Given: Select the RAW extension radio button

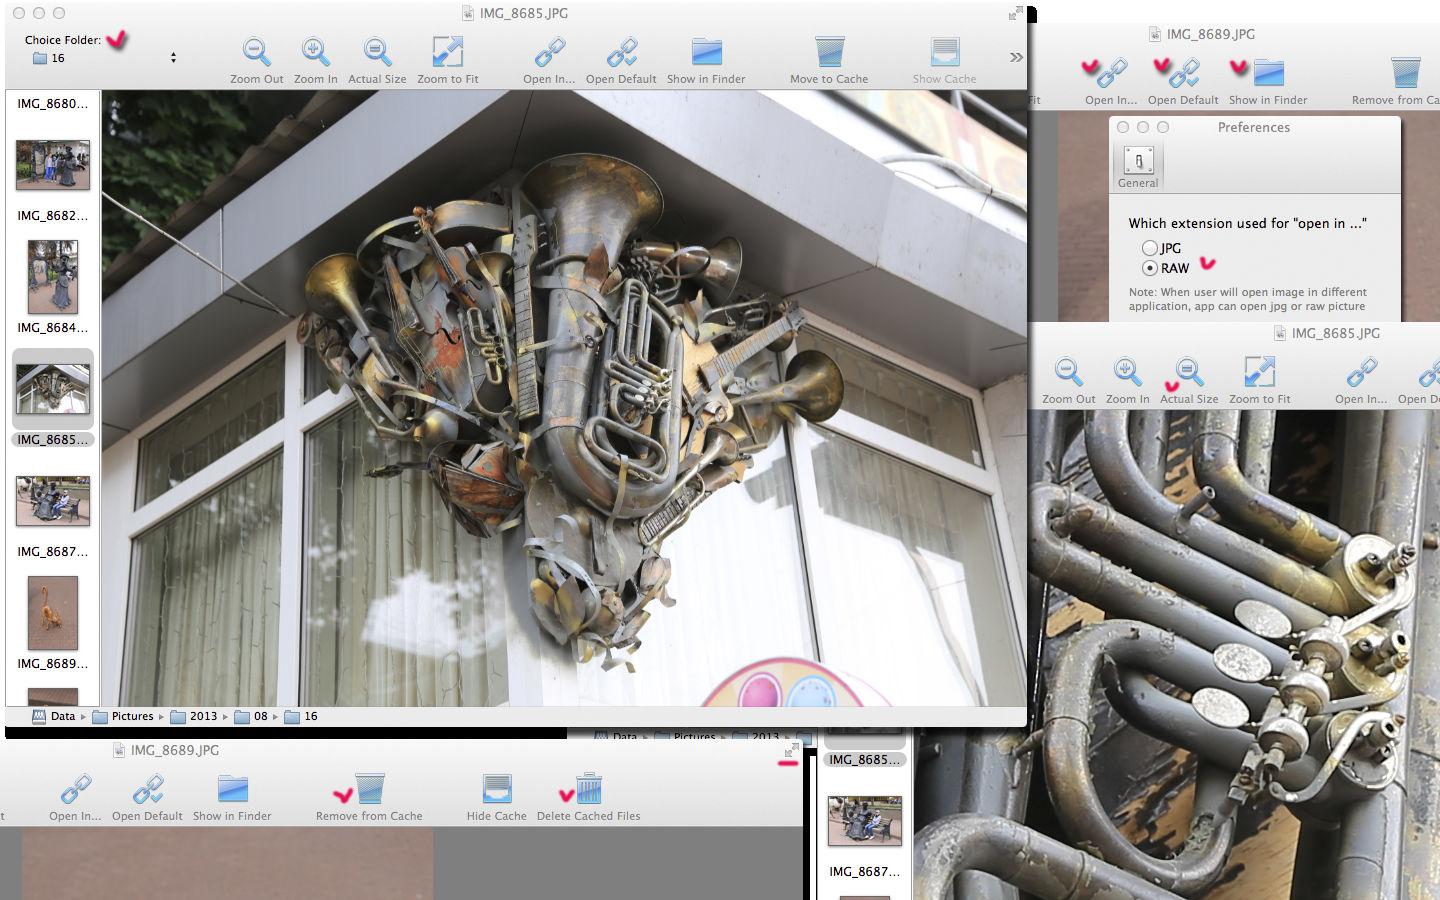Looking at the screenshot, I should click(1150, 268).
